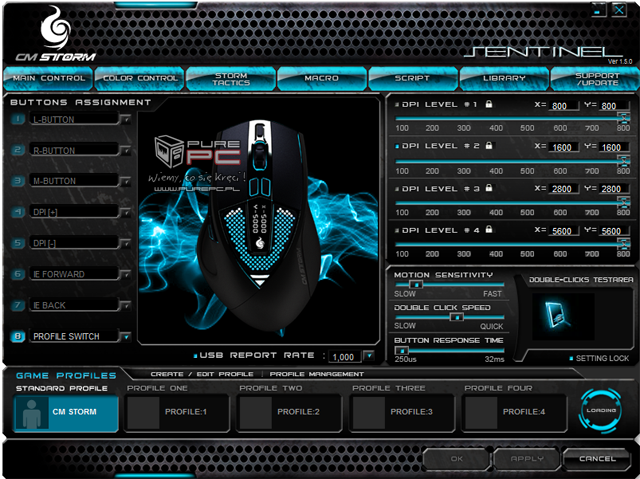Open the Library tab
640x479 pixels.
click(504, 78)
